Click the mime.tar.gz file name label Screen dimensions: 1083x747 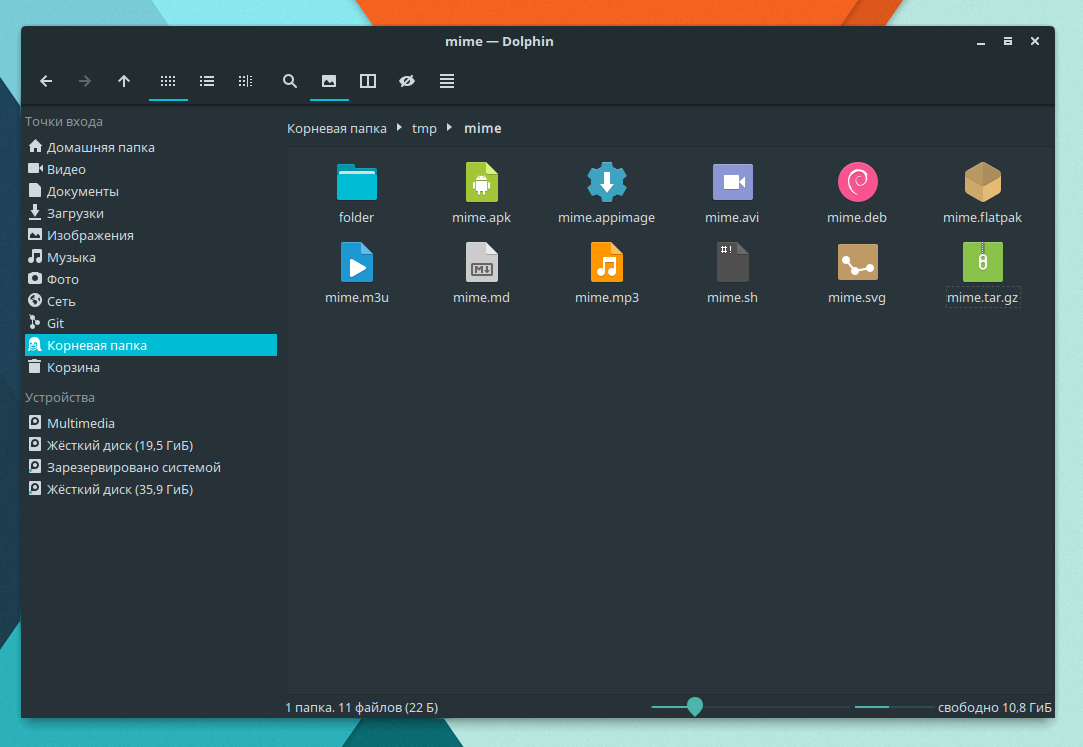click(x=982, y=298)
